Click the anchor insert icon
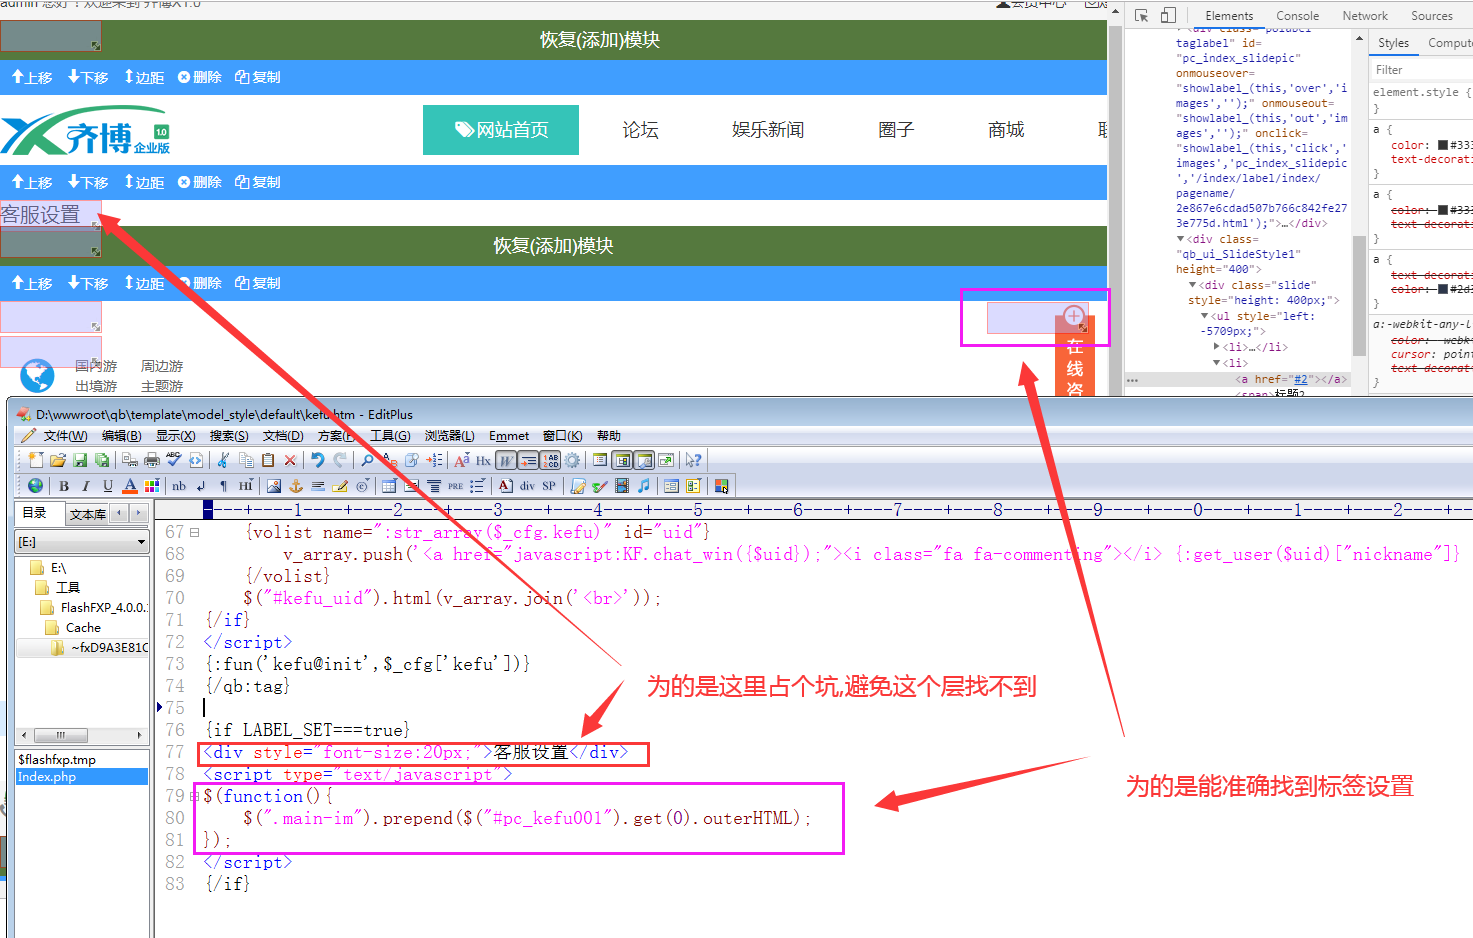This screenshot has height=938, width=1473. pos(296,486)
